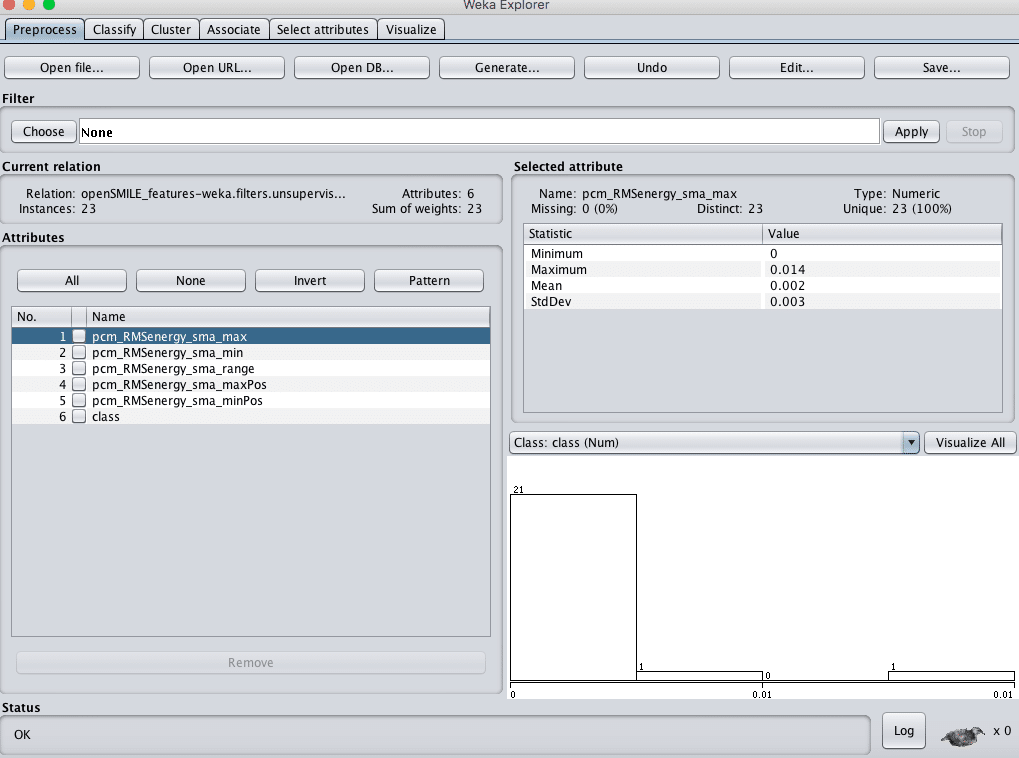Click the Pattern button
The height and width of the screenshot is (758, 1019).
coord(429,281)
